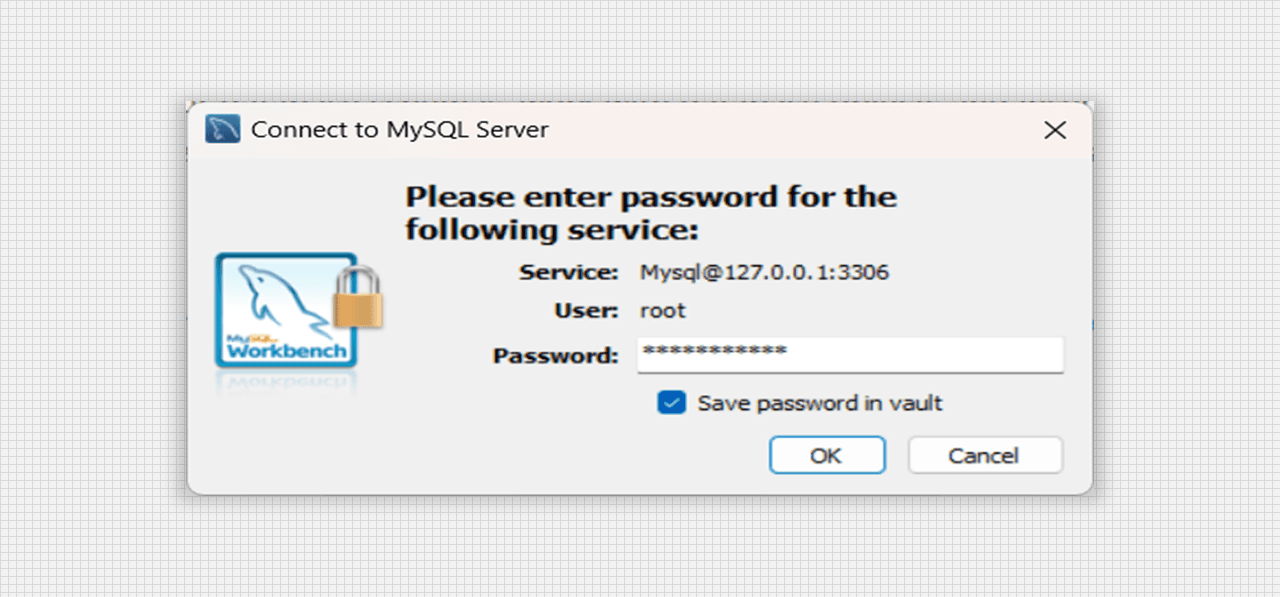The width and height of the screenshot is (1280, 597).
Task: Focus the Password input field
Action: (x=920, y=354)
